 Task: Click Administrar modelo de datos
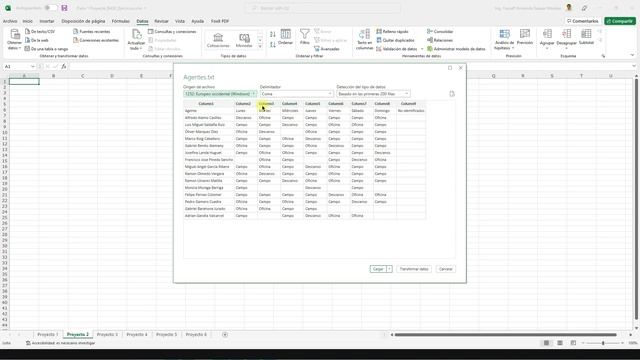coord(456,49)
